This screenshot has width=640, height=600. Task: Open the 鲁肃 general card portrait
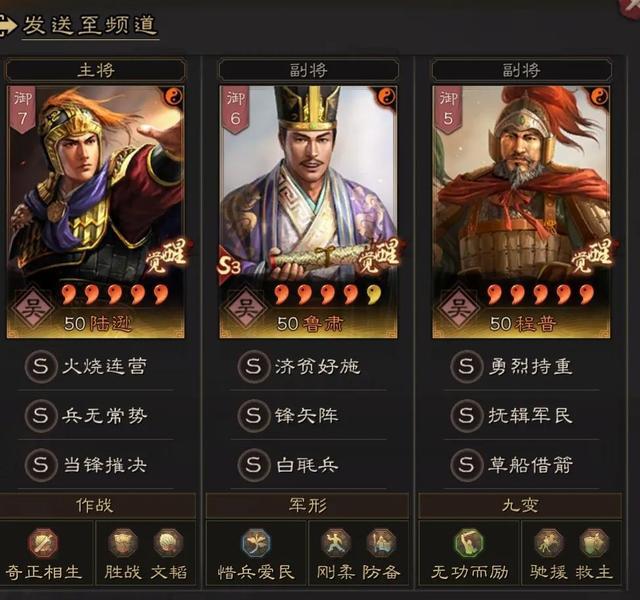pos(309,212)
